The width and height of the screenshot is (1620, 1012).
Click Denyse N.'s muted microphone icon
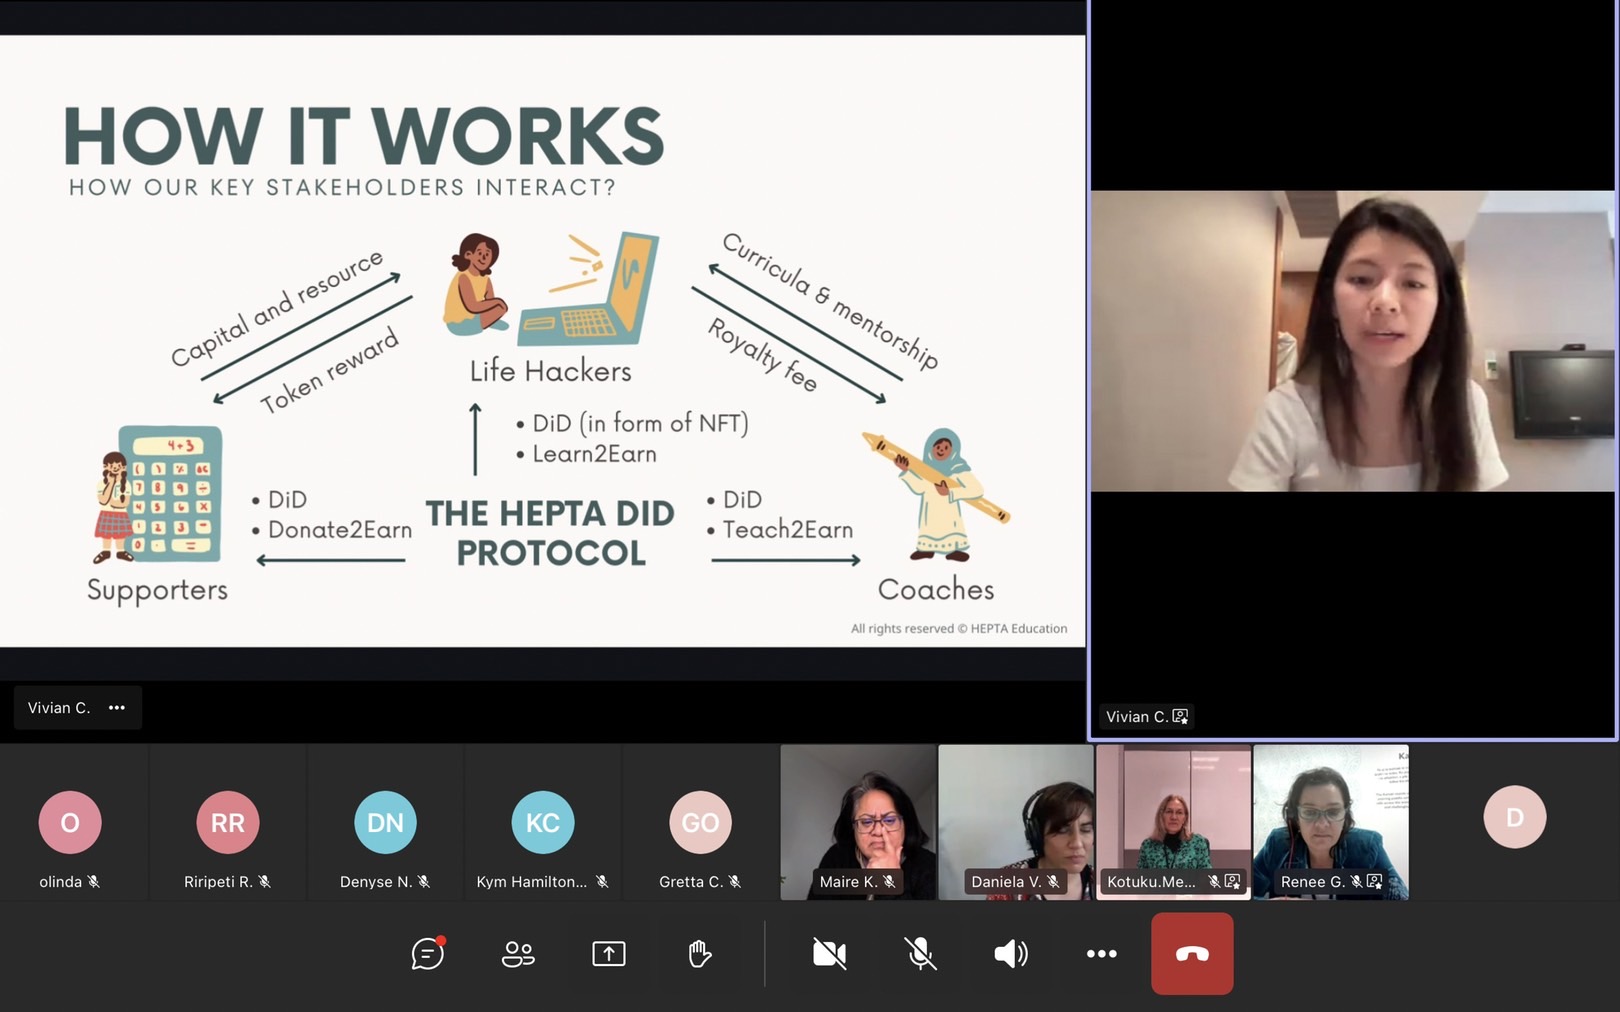coord(424,882)
